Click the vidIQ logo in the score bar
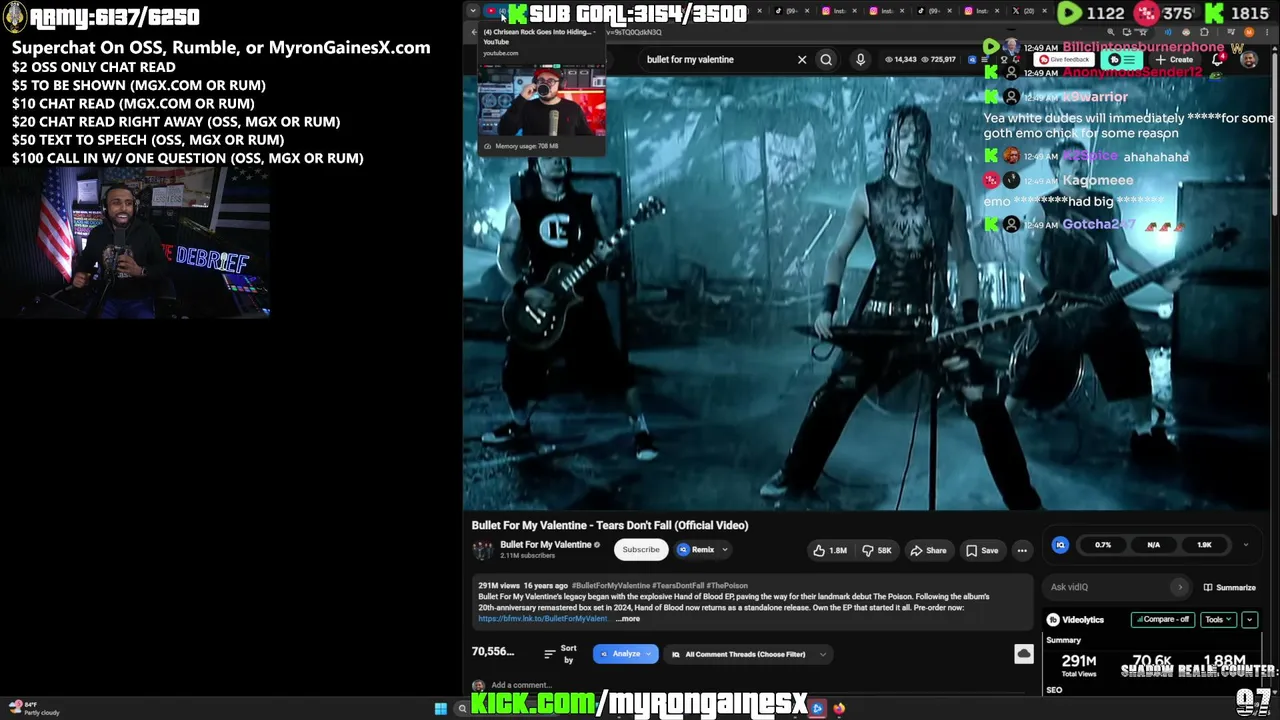 click(1060, 545)
